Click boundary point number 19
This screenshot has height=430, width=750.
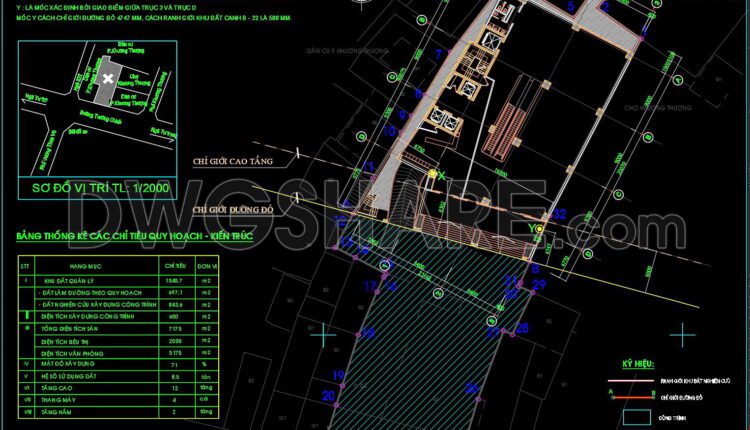pos(339,376)
